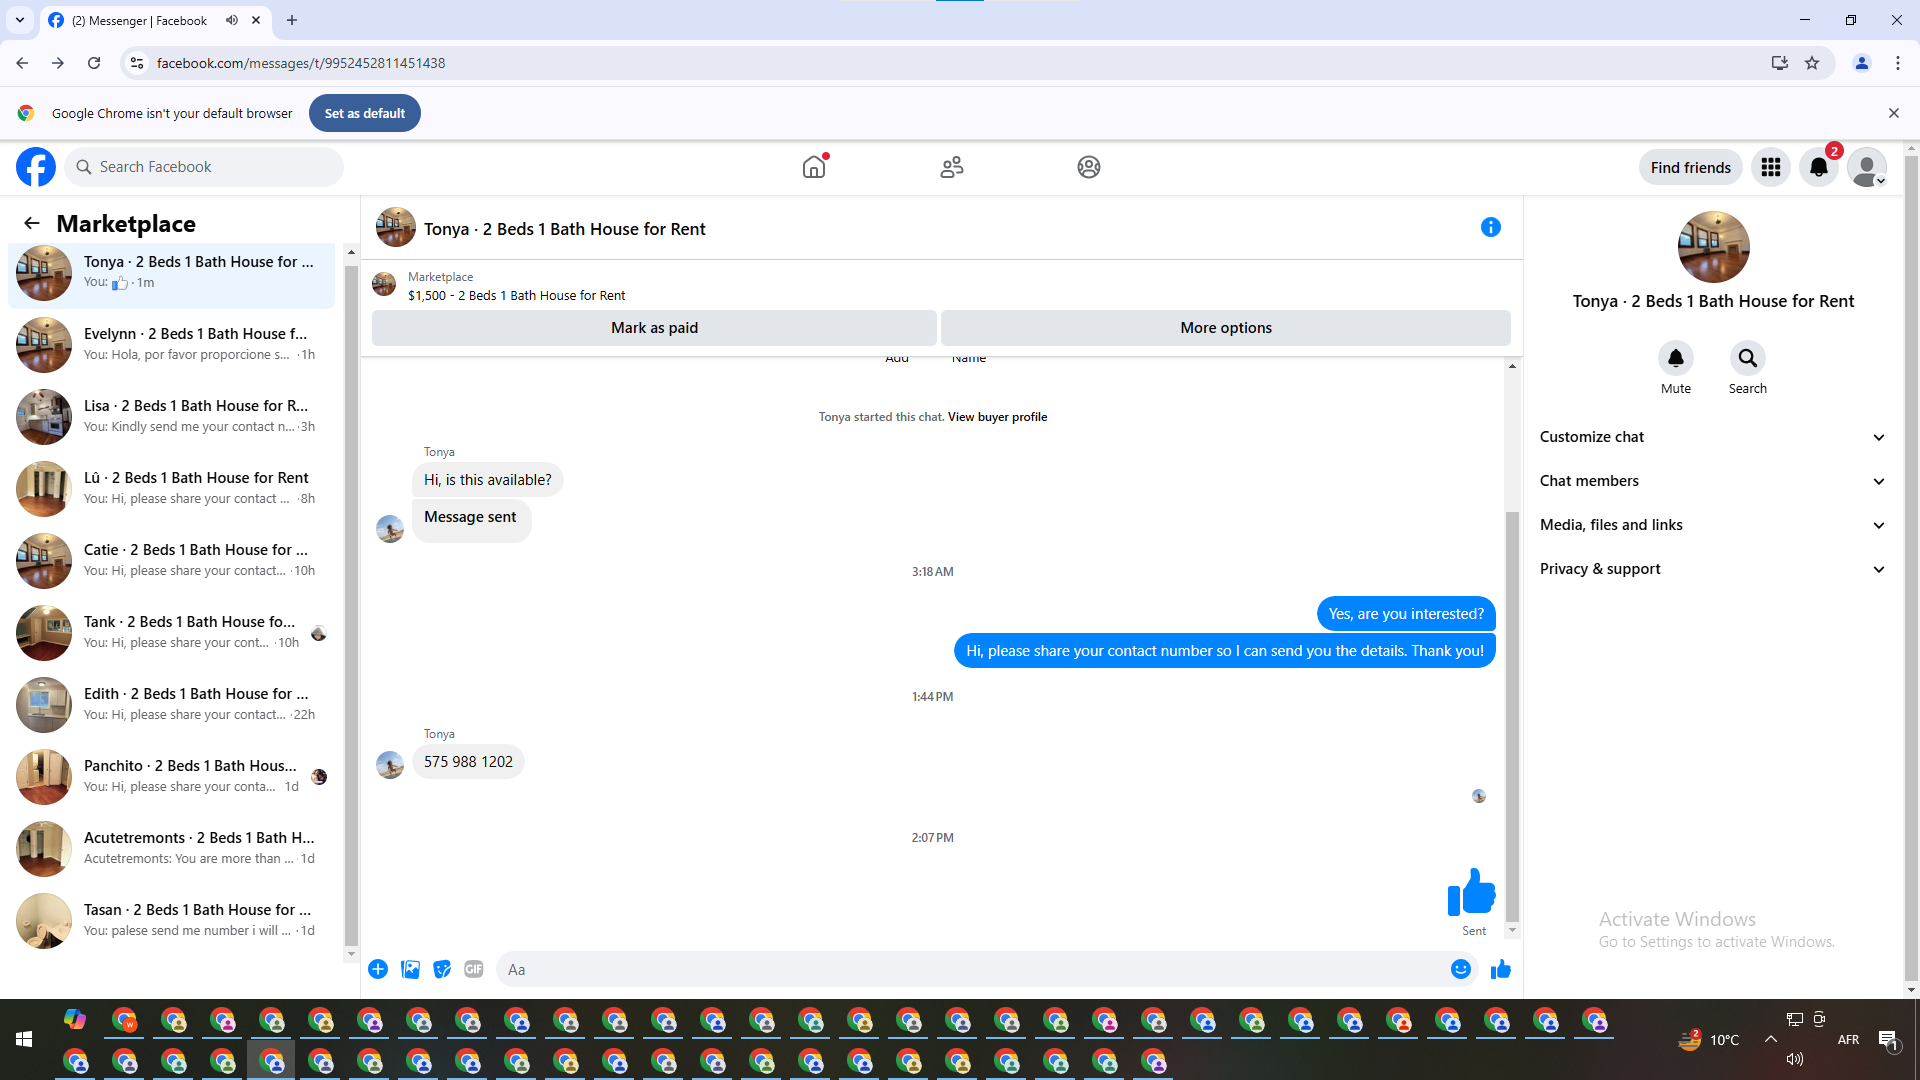Open the account profile menu
Viewport: 1920px width, 1080px height.
point(1867,167)
